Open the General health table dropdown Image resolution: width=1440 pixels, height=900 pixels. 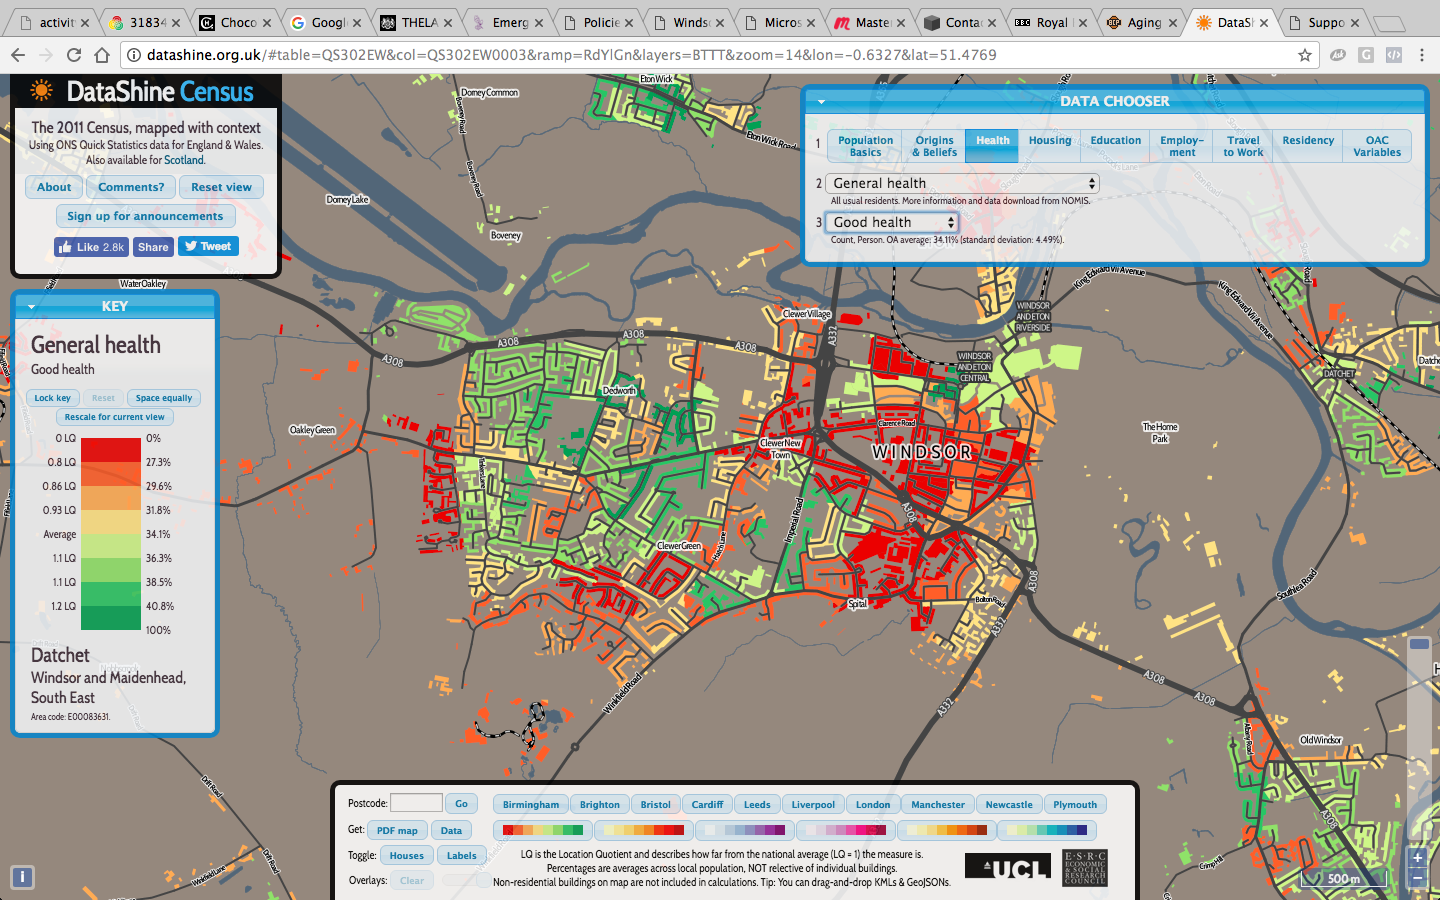pyautogui.click(x=962, y=183)
